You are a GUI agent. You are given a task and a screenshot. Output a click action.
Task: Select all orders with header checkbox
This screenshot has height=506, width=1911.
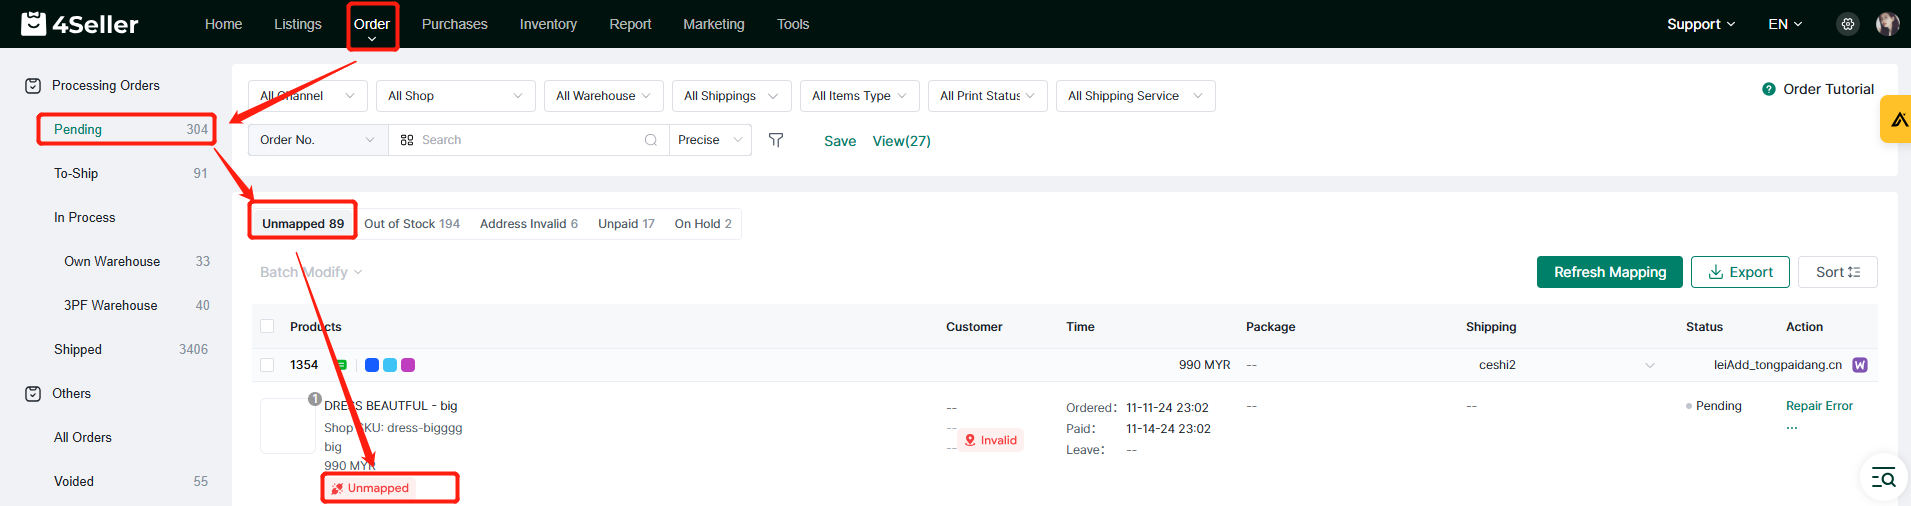(x=267, y=327)
